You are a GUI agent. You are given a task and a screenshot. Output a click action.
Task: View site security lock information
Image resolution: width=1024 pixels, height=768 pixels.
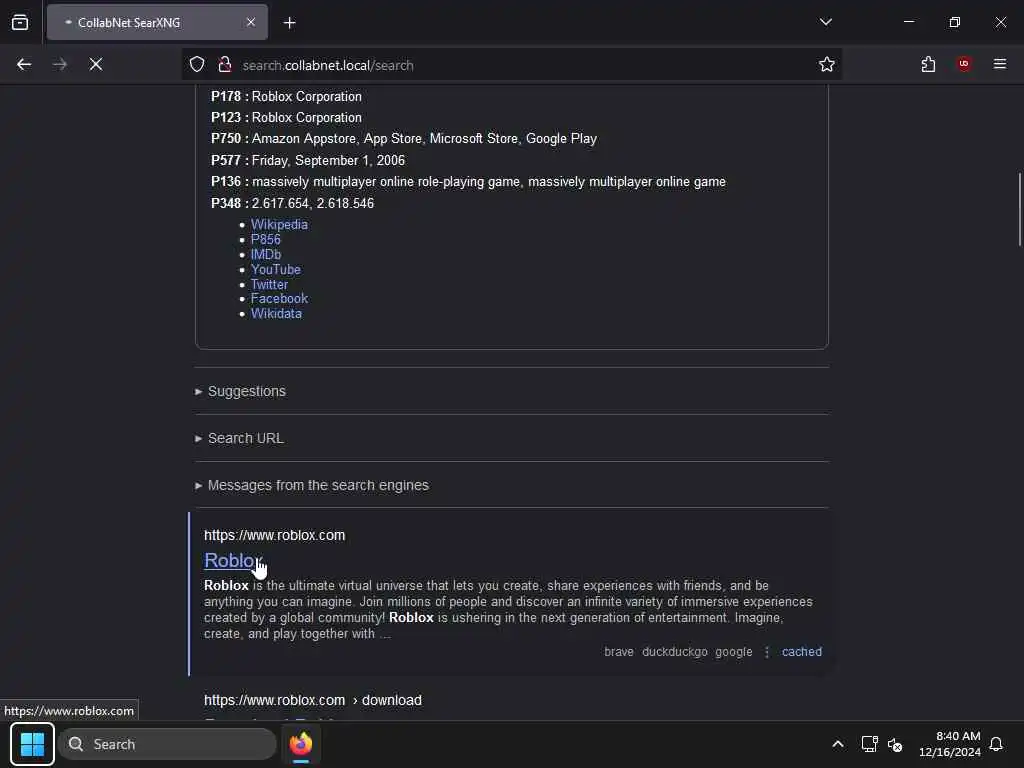(225, 65)
